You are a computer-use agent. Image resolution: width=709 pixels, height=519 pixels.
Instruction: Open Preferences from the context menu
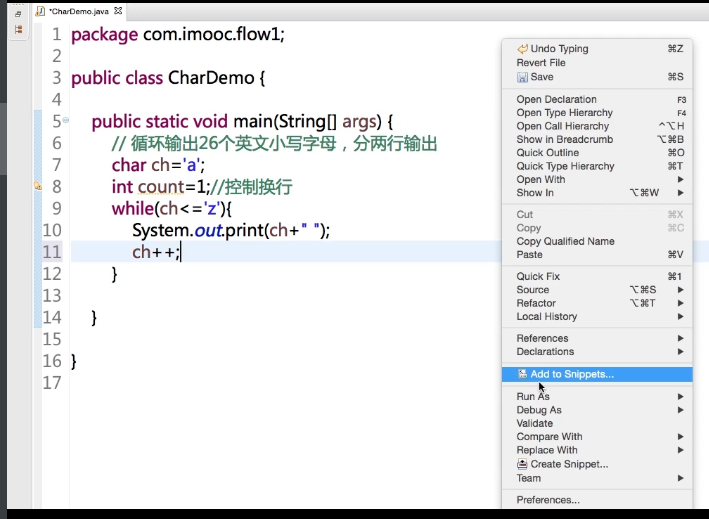tap(547, 500)
